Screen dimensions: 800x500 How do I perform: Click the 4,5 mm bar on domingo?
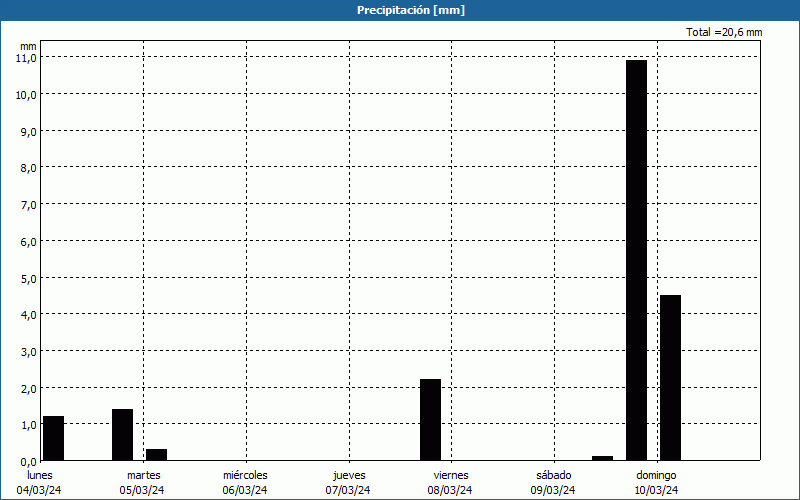coord(670,378)
